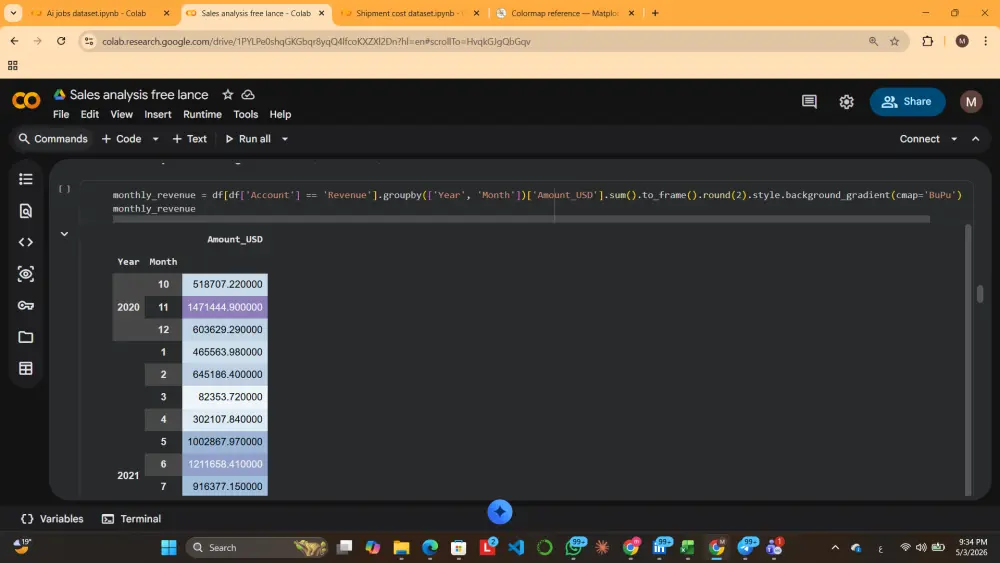
Task: Add a new Text cell
Action: 189,139
